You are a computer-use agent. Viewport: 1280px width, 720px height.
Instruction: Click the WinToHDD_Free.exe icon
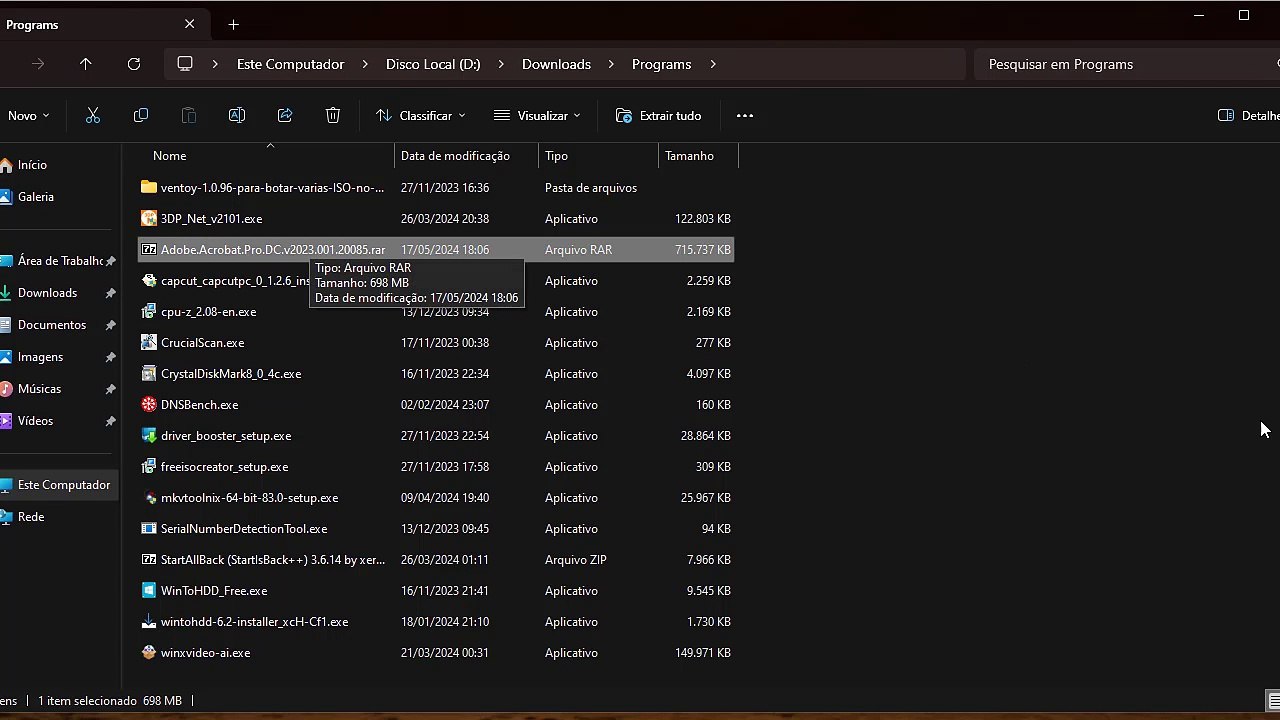149,591
